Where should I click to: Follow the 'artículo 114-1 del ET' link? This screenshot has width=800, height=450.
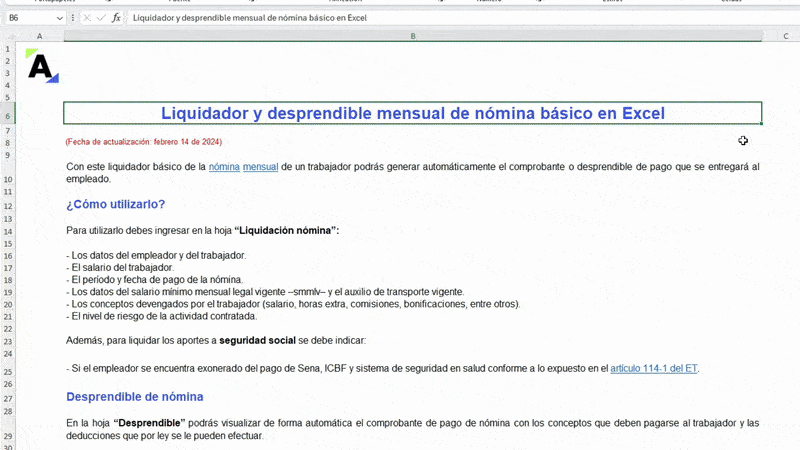pos(654,368)
